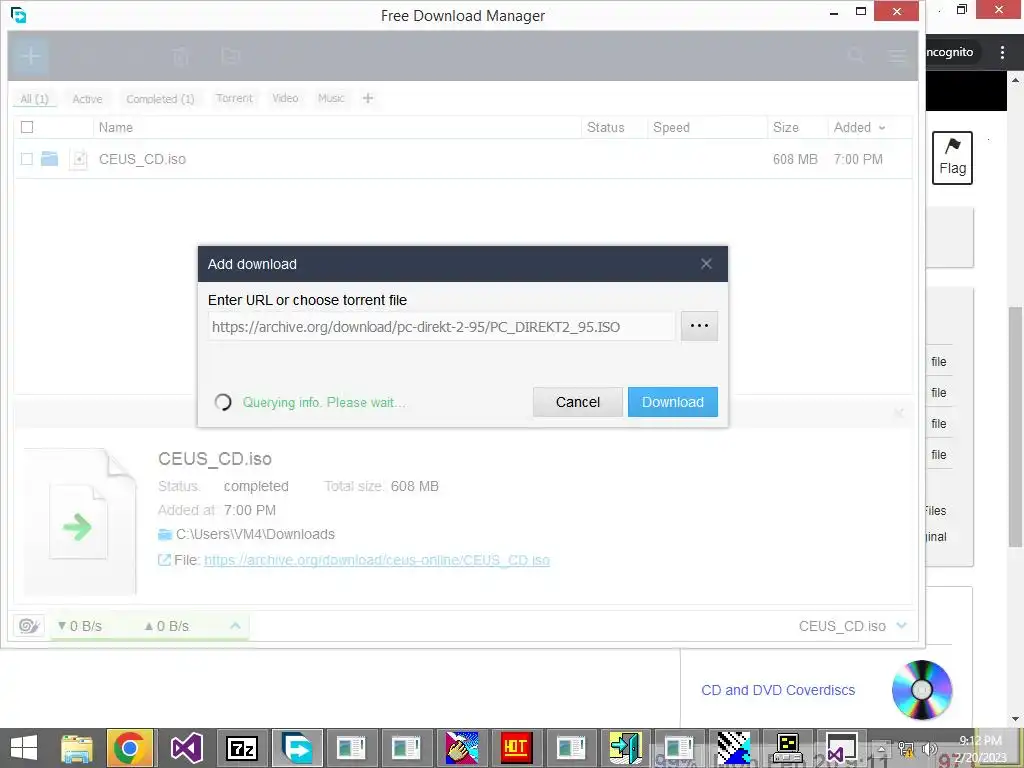Switch to the Completed (1) tab
This screenshot has width=1024, height=768.
tap(160, 99)
